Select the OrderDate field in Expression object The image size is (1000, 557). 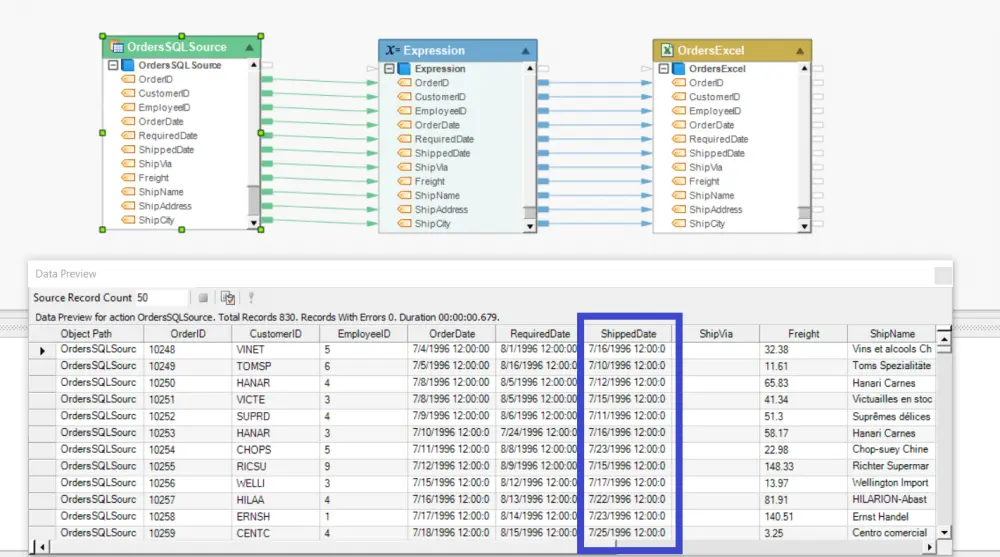437,124
